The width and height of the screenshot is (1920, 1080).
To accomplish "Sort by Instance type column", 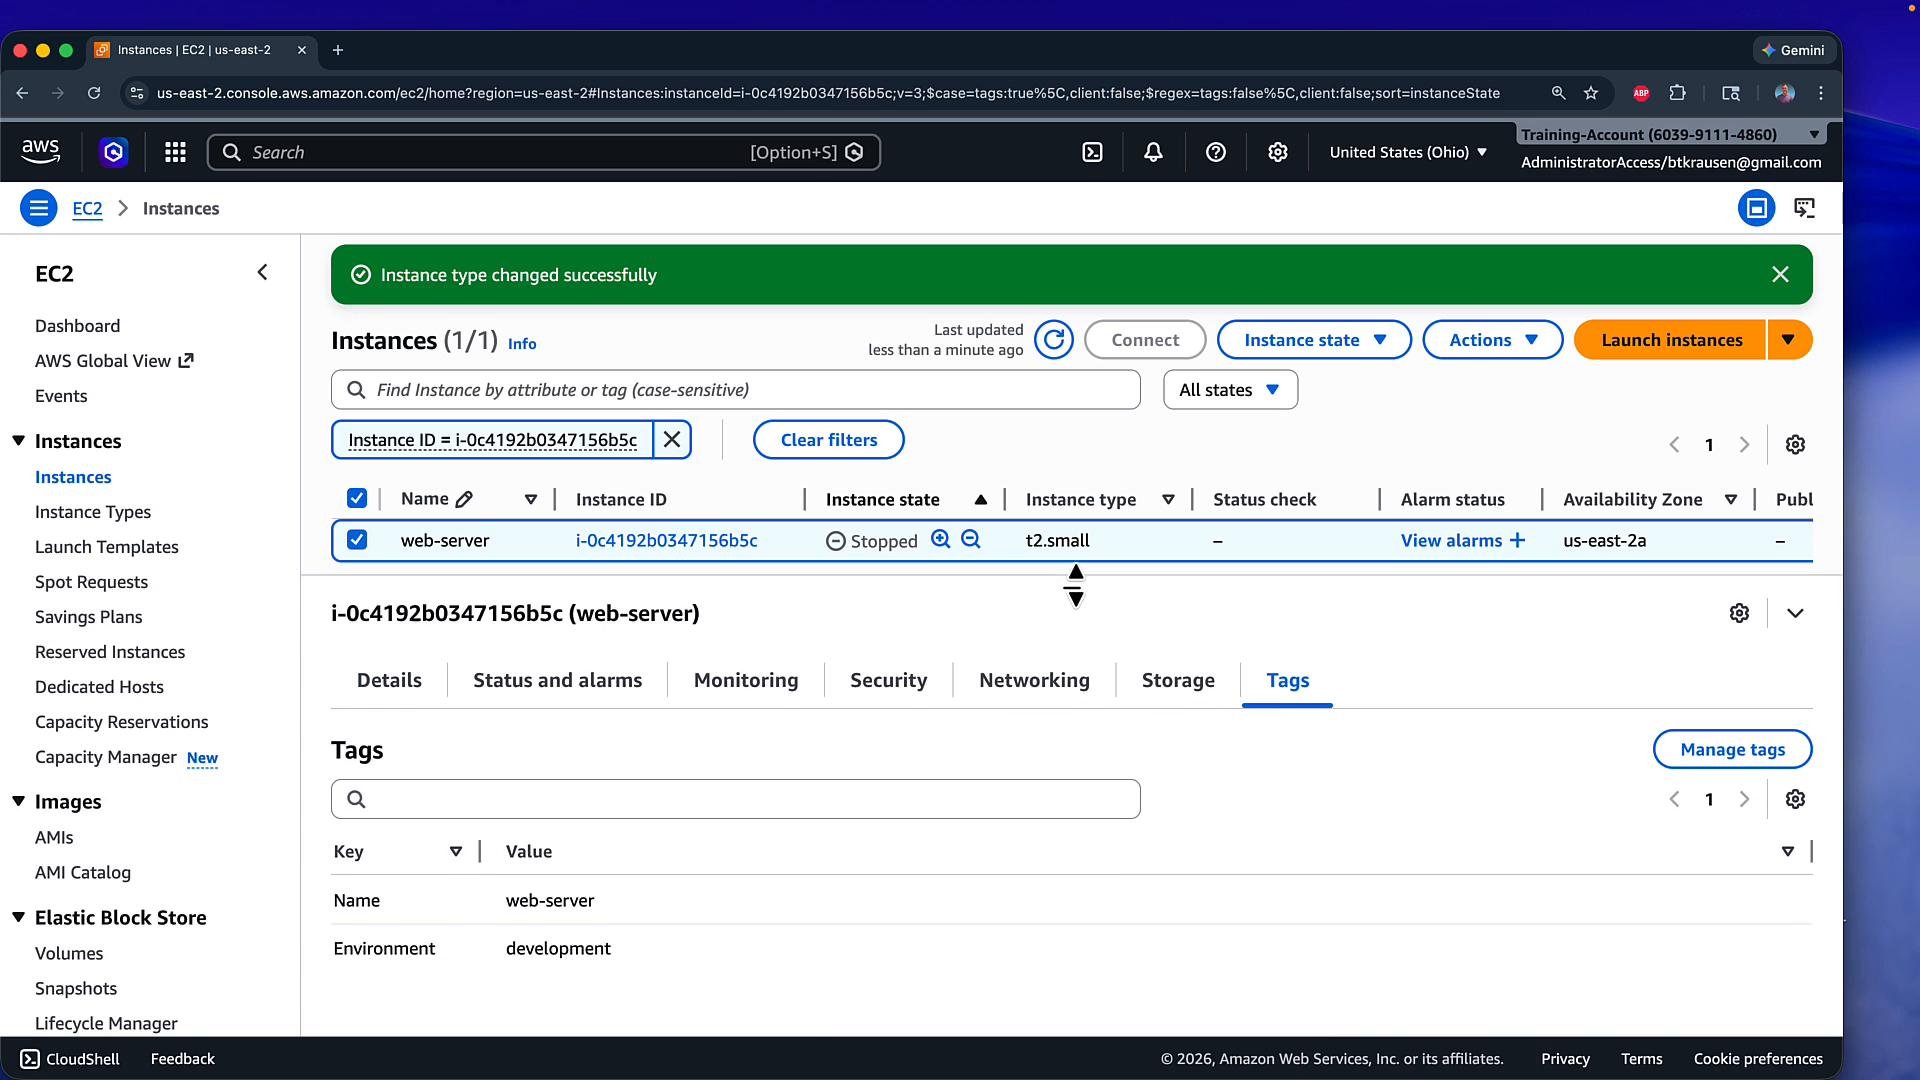I will coord(1167,499).
